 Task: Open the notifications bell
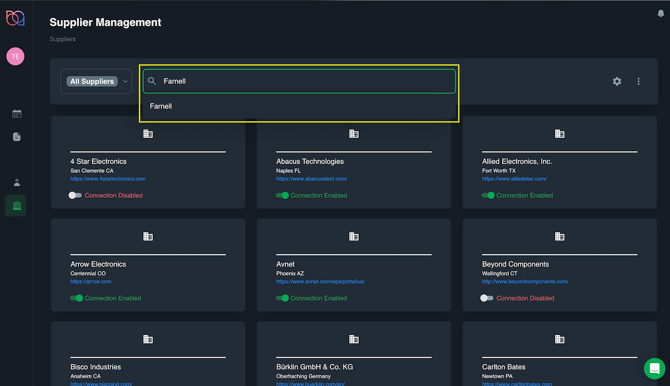pos(661,13)
